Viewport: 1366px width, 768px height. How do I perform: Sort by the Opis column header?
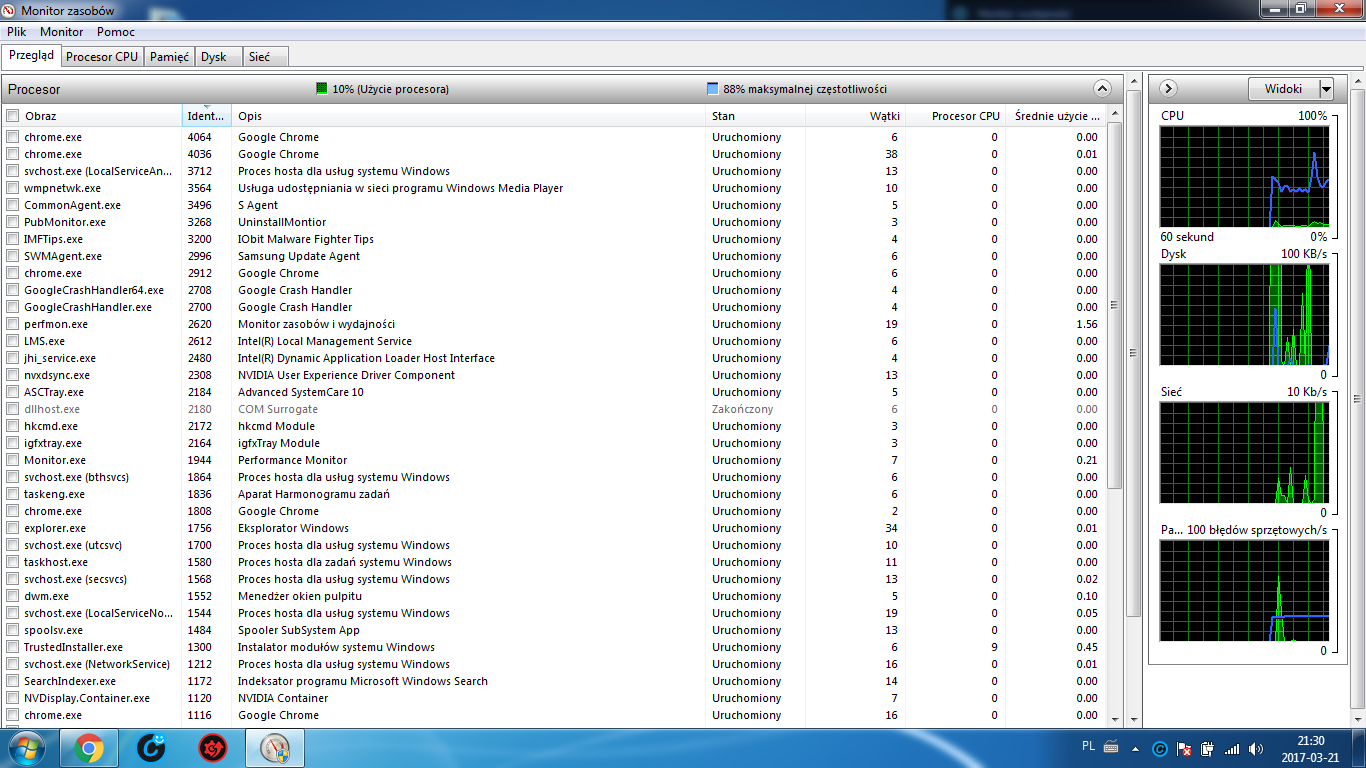468,116
